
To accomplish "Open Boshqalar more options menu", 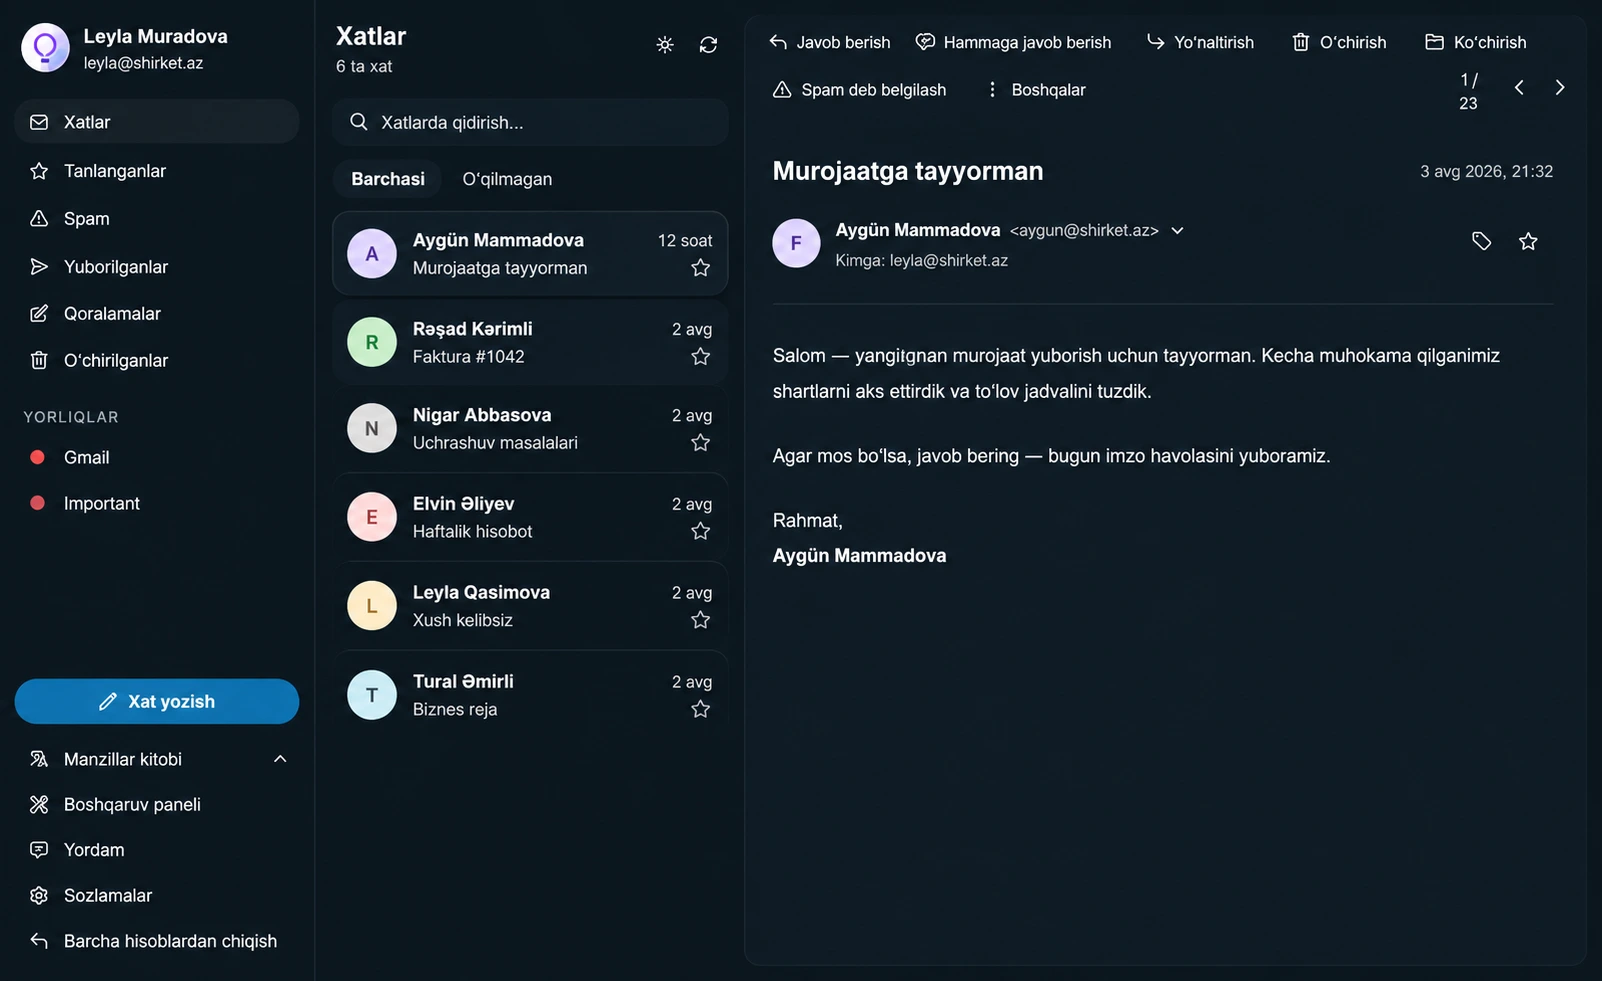I will pyautogui.click(x=1035, y=90).
